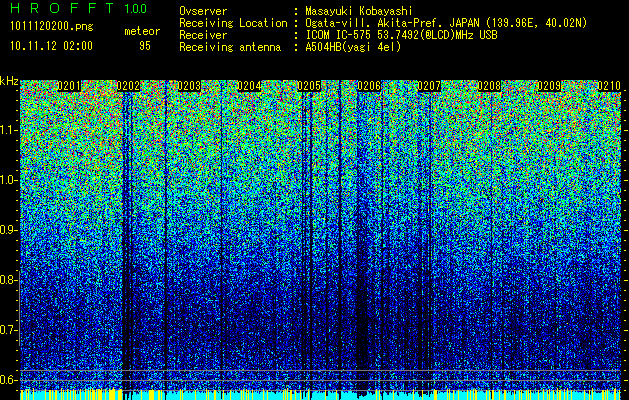
Task: Click the 0210 time marker
Action: tap(609, 86)
